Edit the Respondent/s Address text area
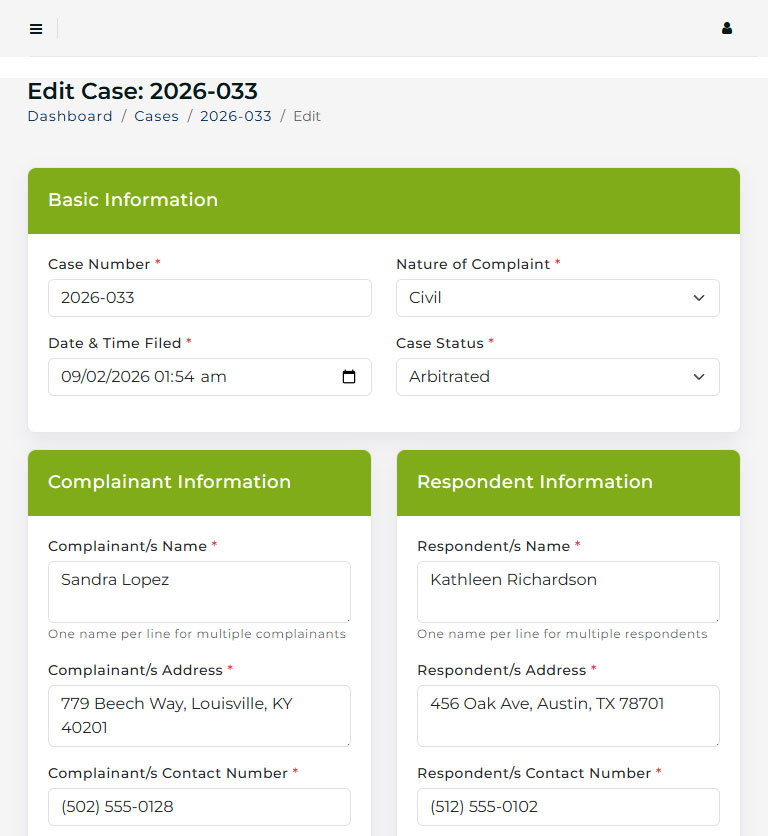 click(568, 715)
